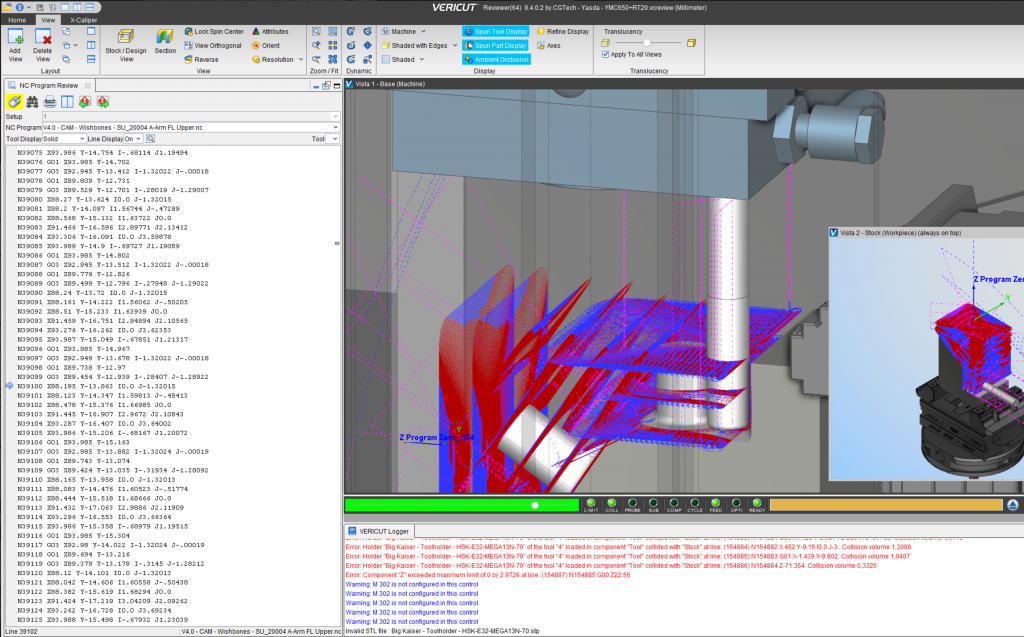Click the bottom-right fit icon in Zoom / Fit

tap(332, 59)
